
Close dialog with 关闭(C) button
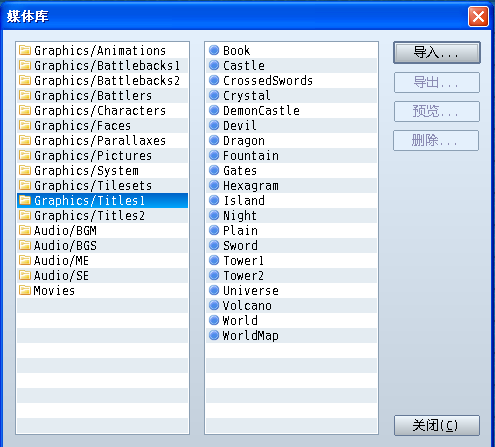click(x=437, y=425)
